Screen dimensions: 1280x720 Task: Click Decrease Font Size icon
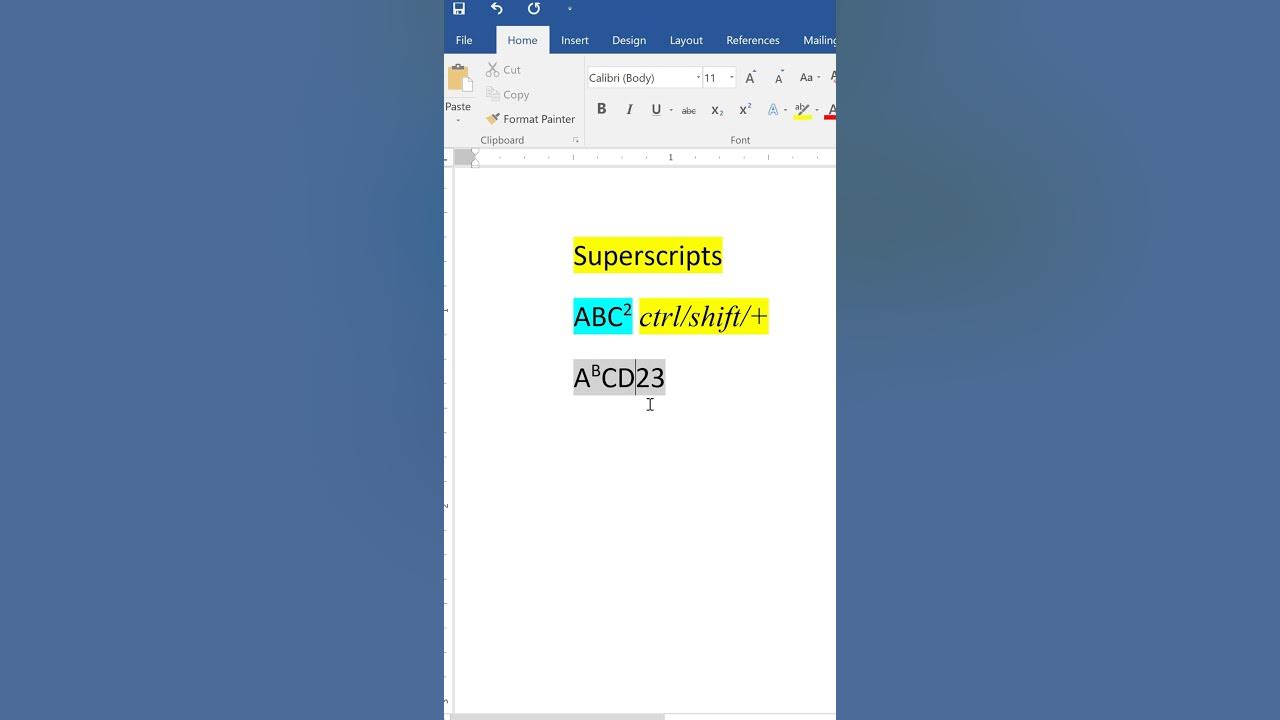[x=779, y=78]
